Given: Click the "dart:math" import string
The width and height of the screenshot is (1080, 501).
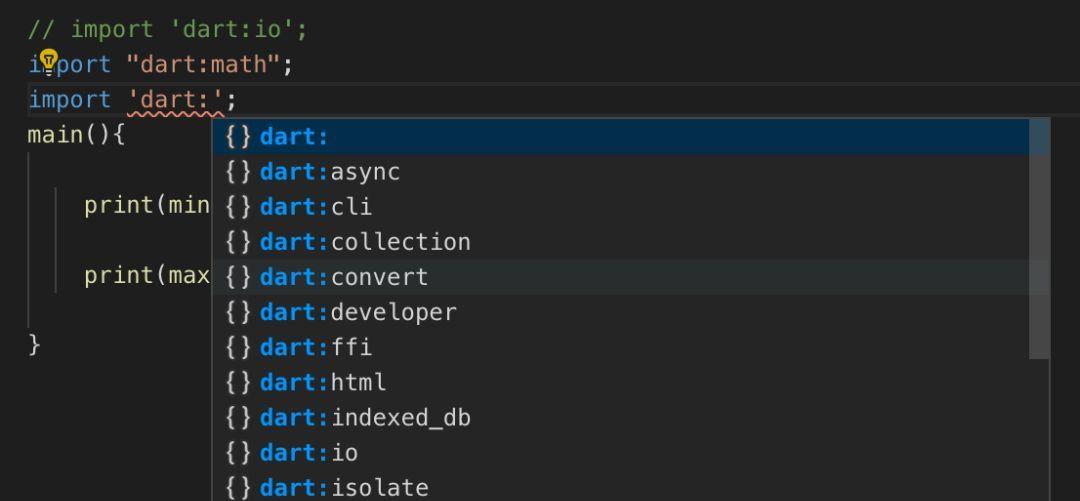Looking at the screenshot, I should tap(202, 65).
